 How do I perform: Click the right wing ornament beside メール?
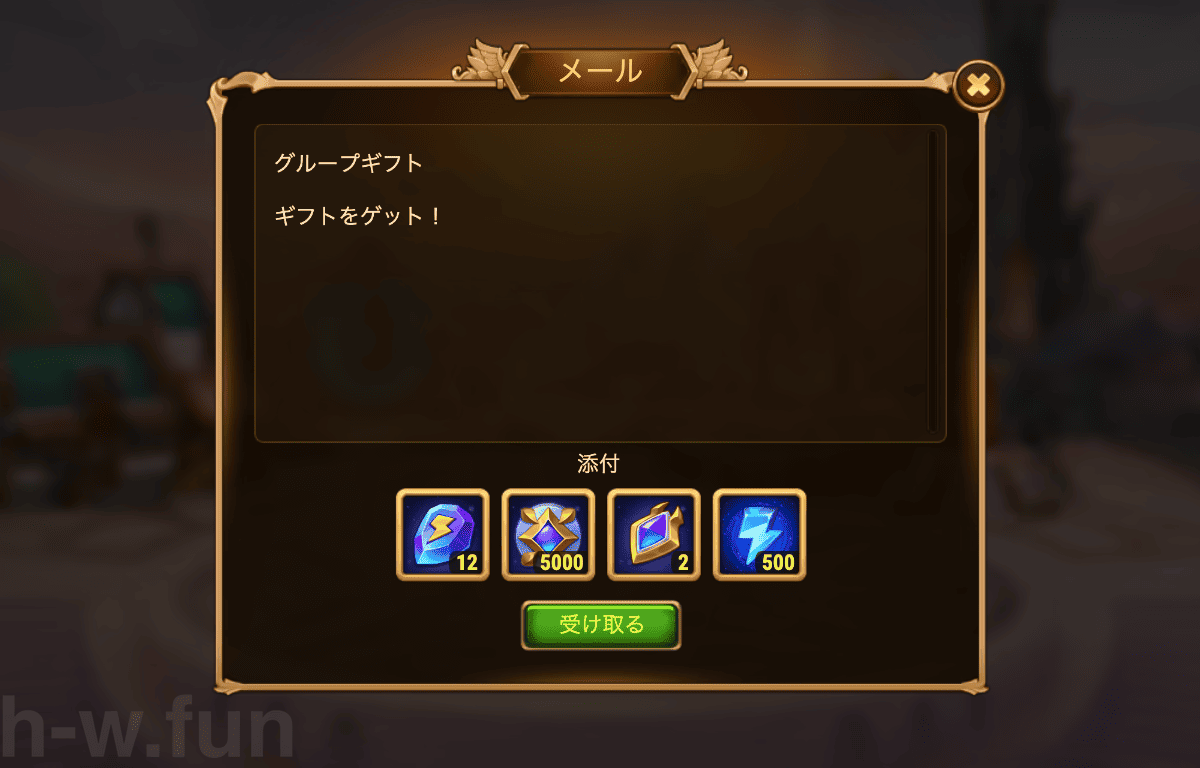pyautogui.click(x=720, y=62)
